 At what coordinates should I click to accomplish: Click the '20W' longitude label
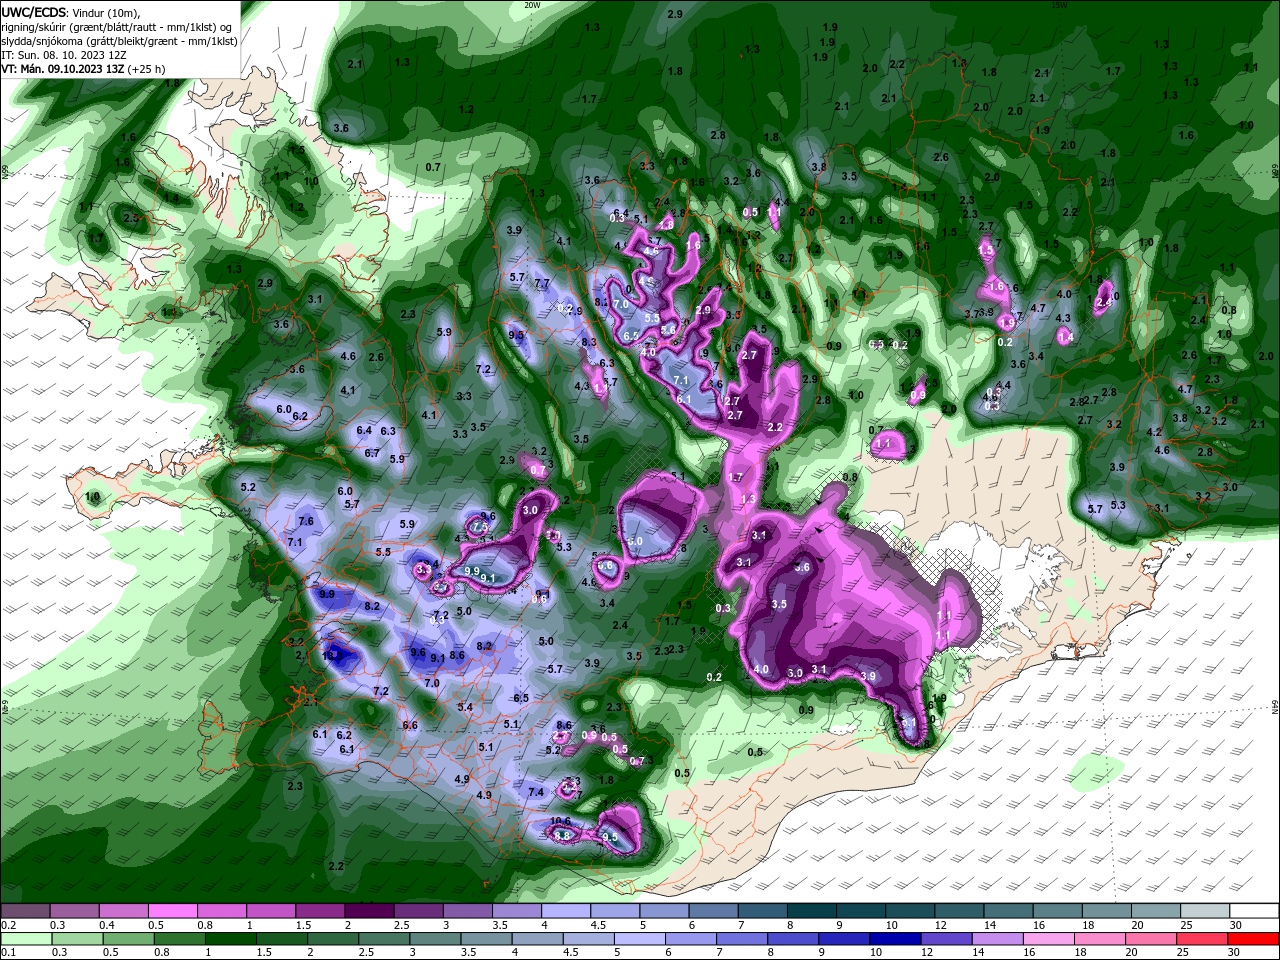(x=532, y=5)
